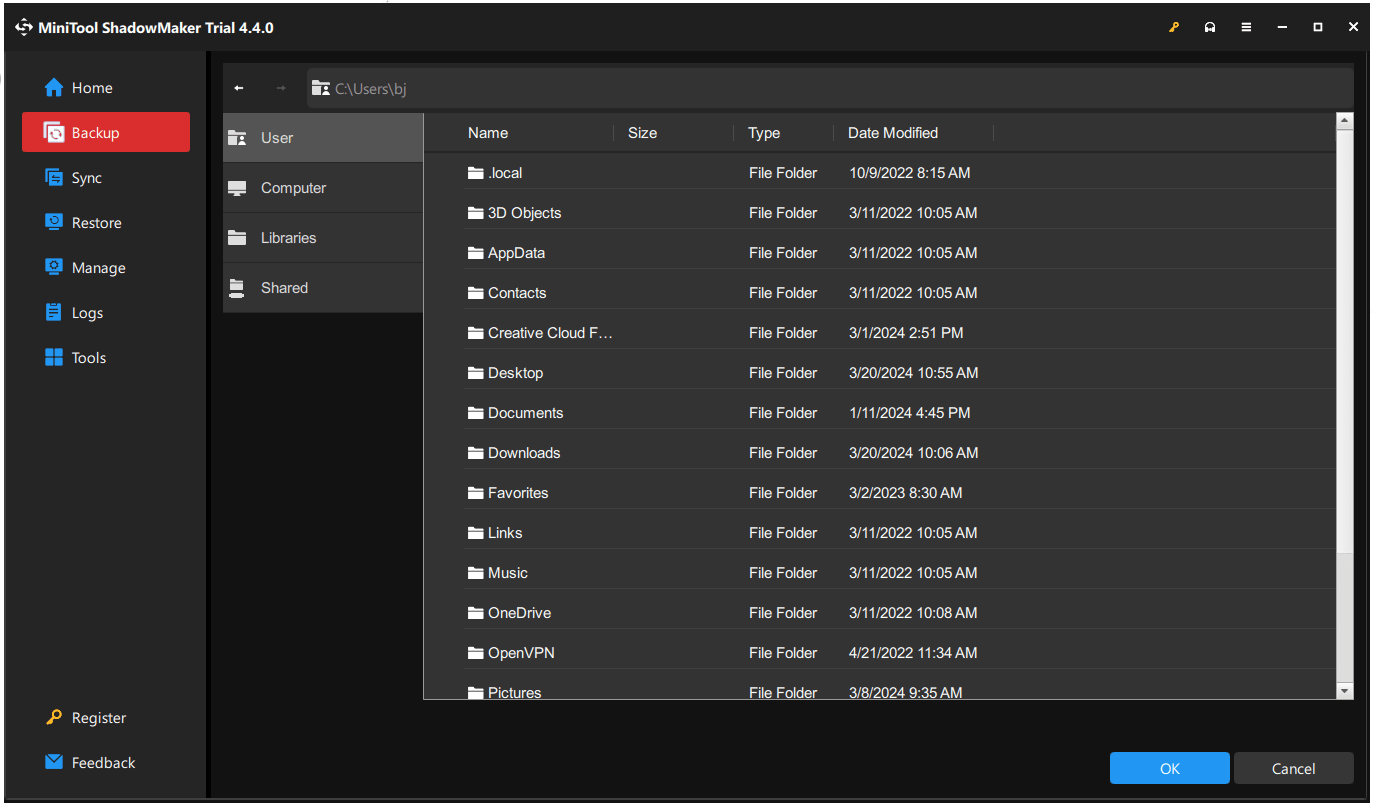The height and width of the screenshot is (808, 1375).
Task: Open the Tools section icon
Action: [x=53, y=357]
